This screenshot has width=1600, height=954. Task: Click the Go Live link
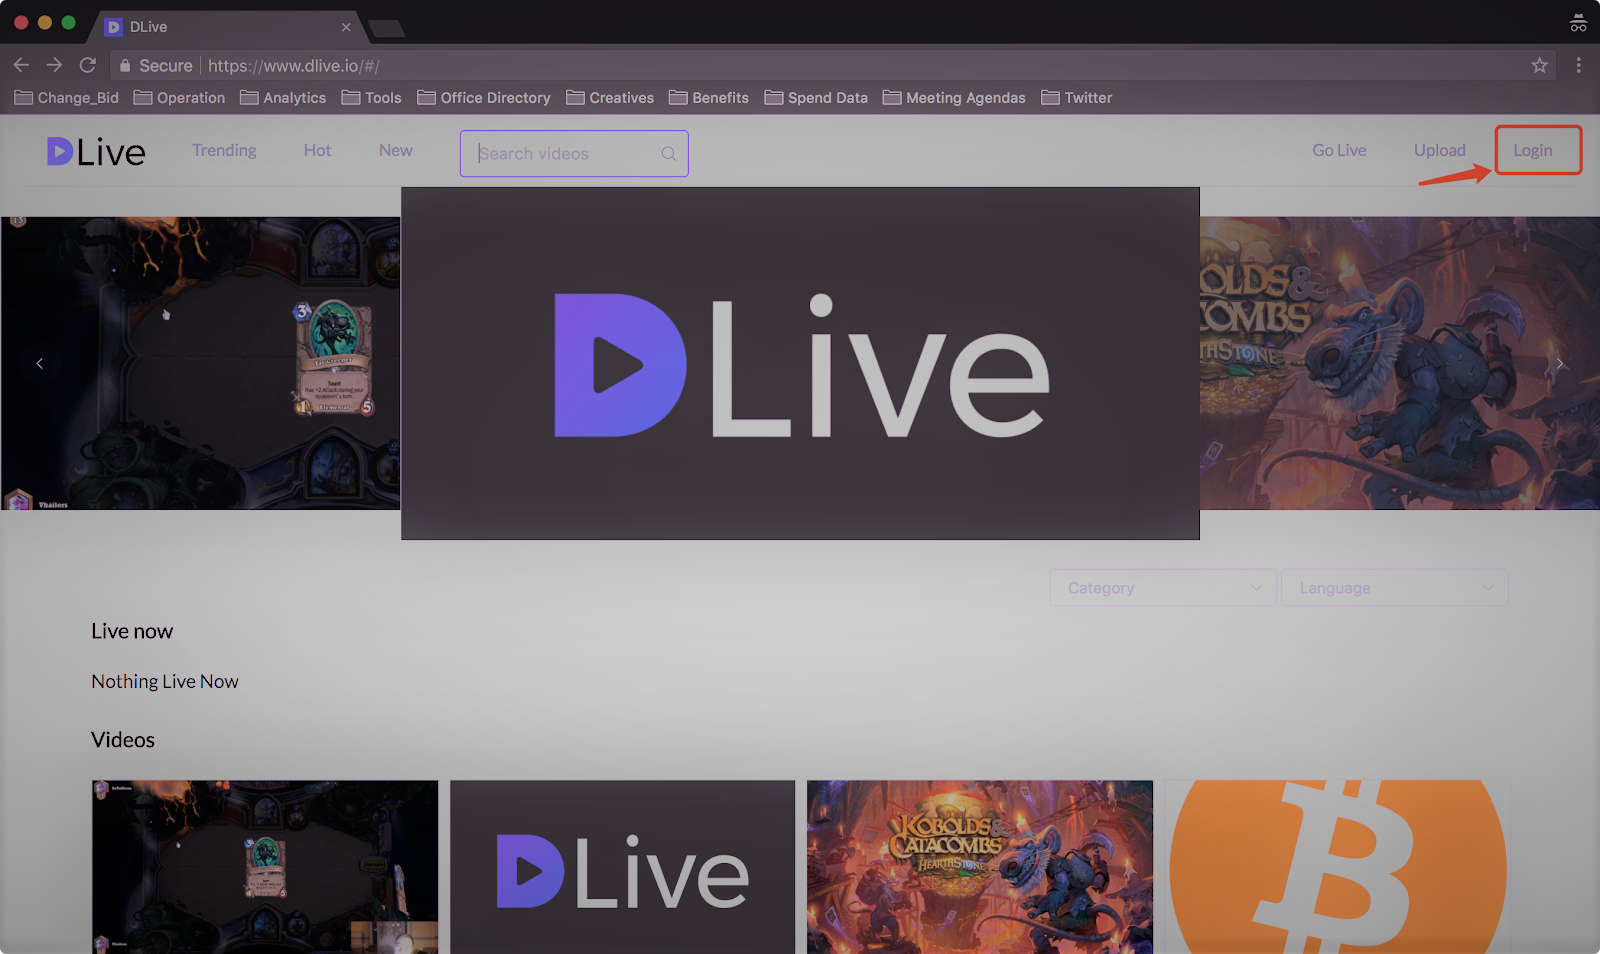(1339, 150)
